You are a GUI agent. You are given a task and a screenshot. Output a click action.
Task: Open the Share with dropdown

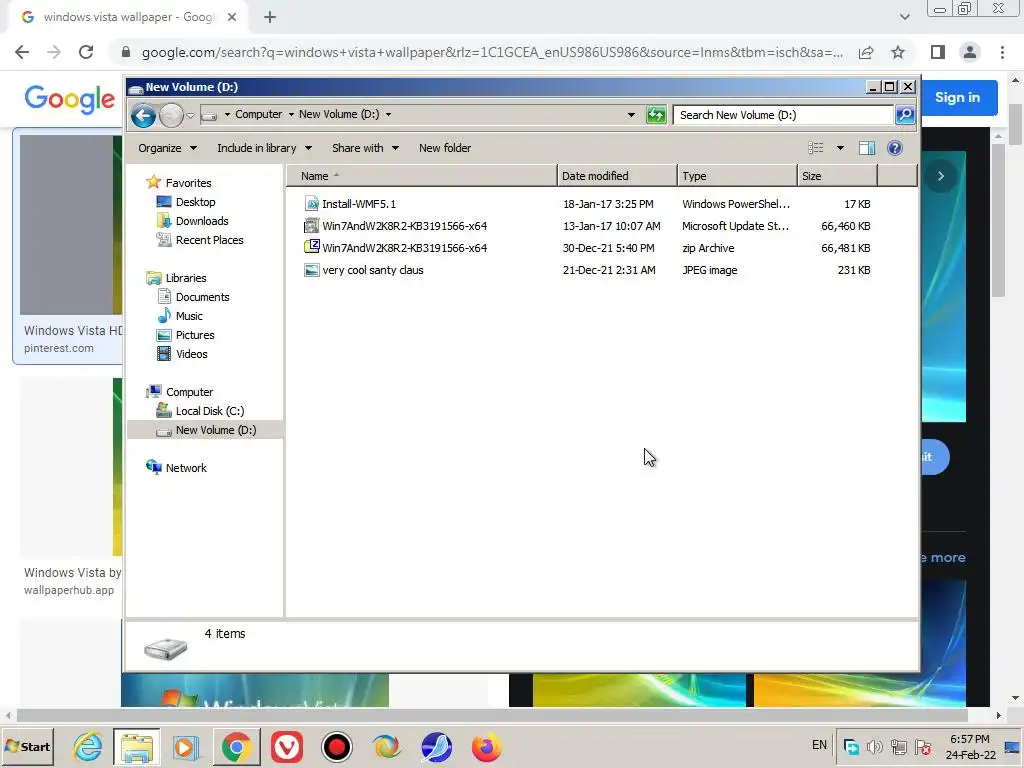pyautogui.click(x=365, y=148)
